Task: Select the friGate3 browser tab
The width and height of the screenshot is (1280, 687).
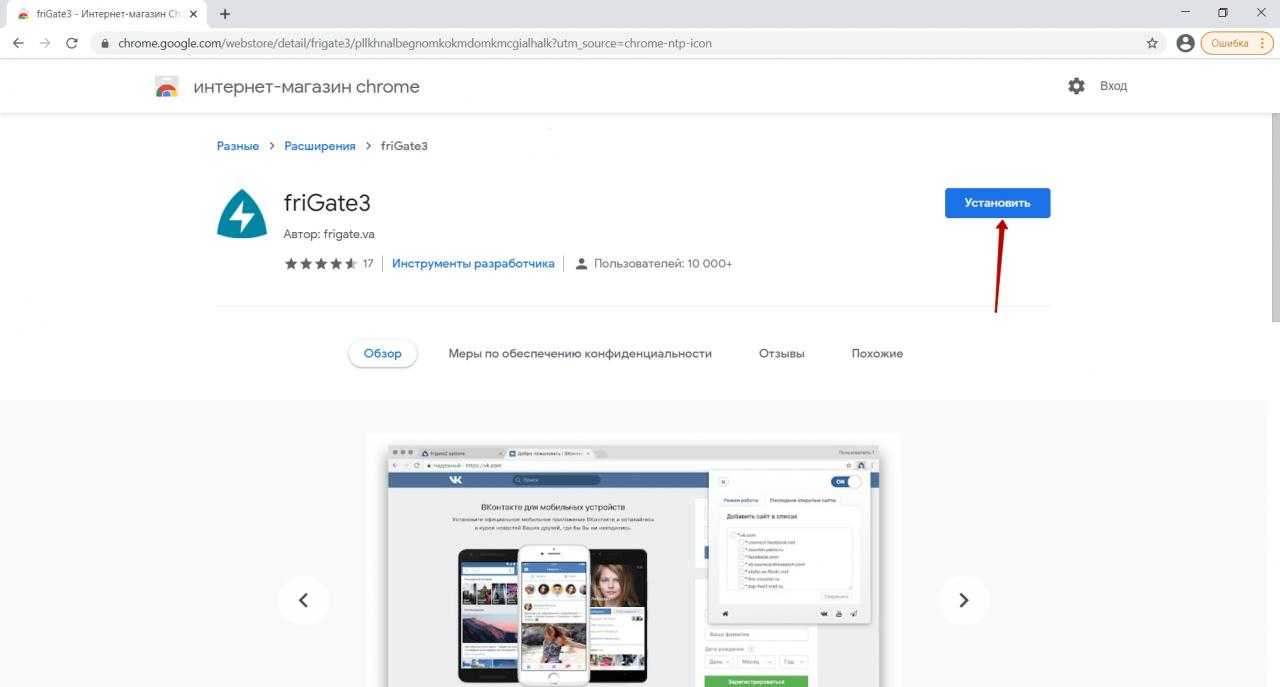Action: tap(106, 14)
